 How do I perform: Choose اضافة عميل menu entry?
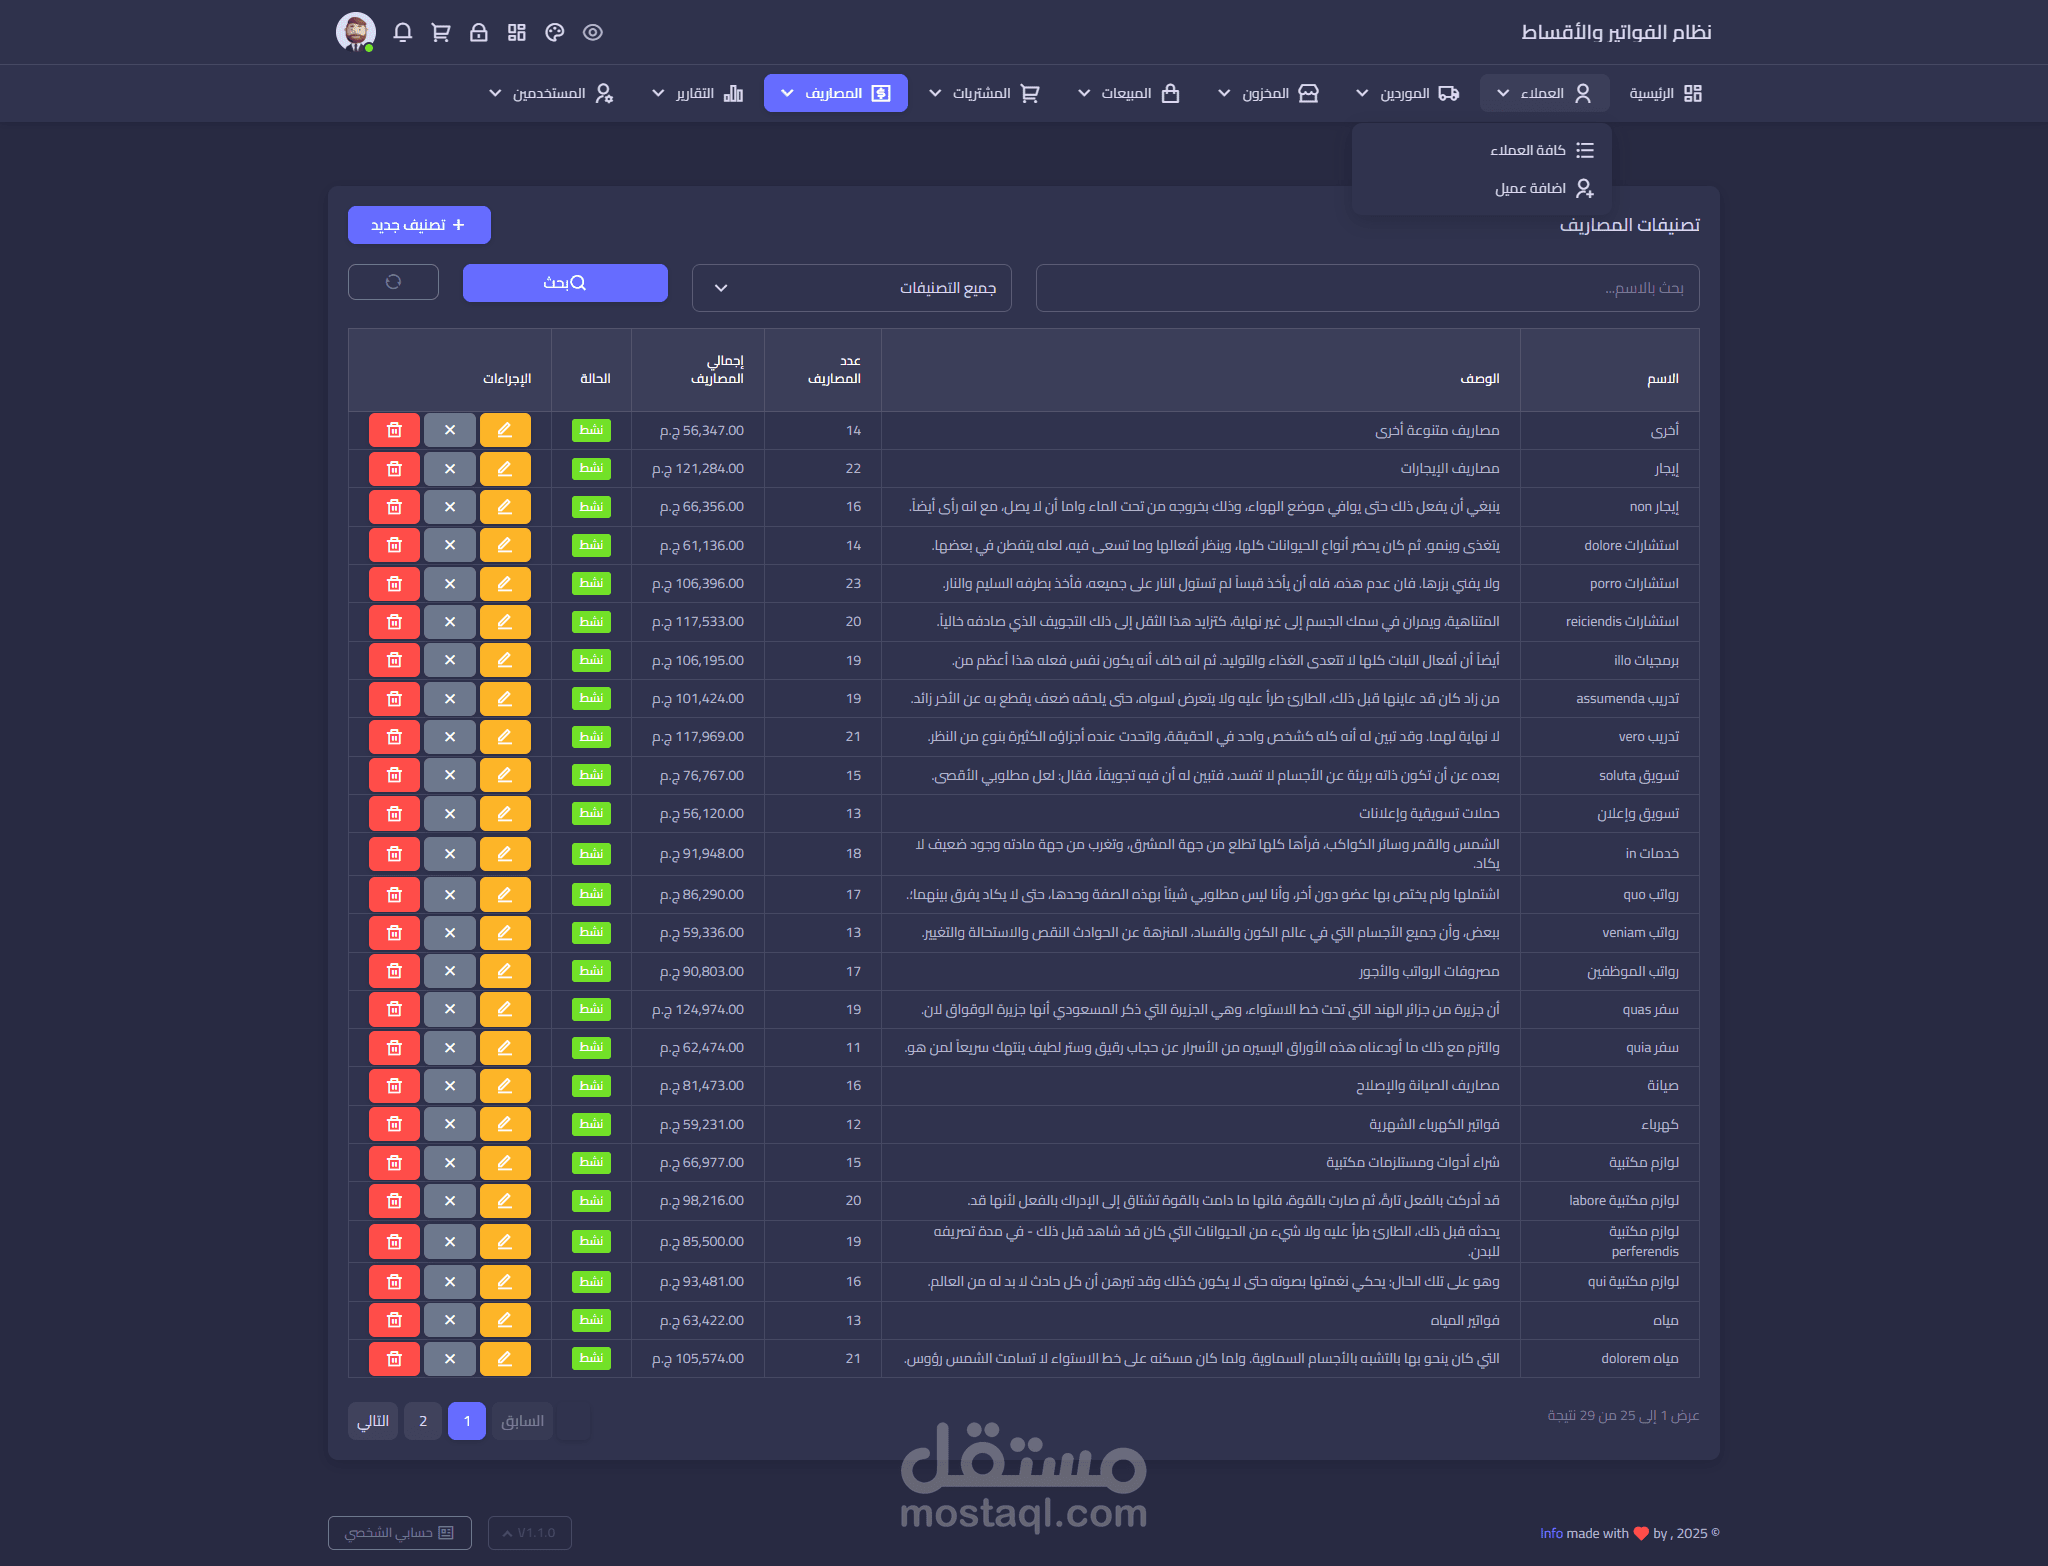(1530, 188)
